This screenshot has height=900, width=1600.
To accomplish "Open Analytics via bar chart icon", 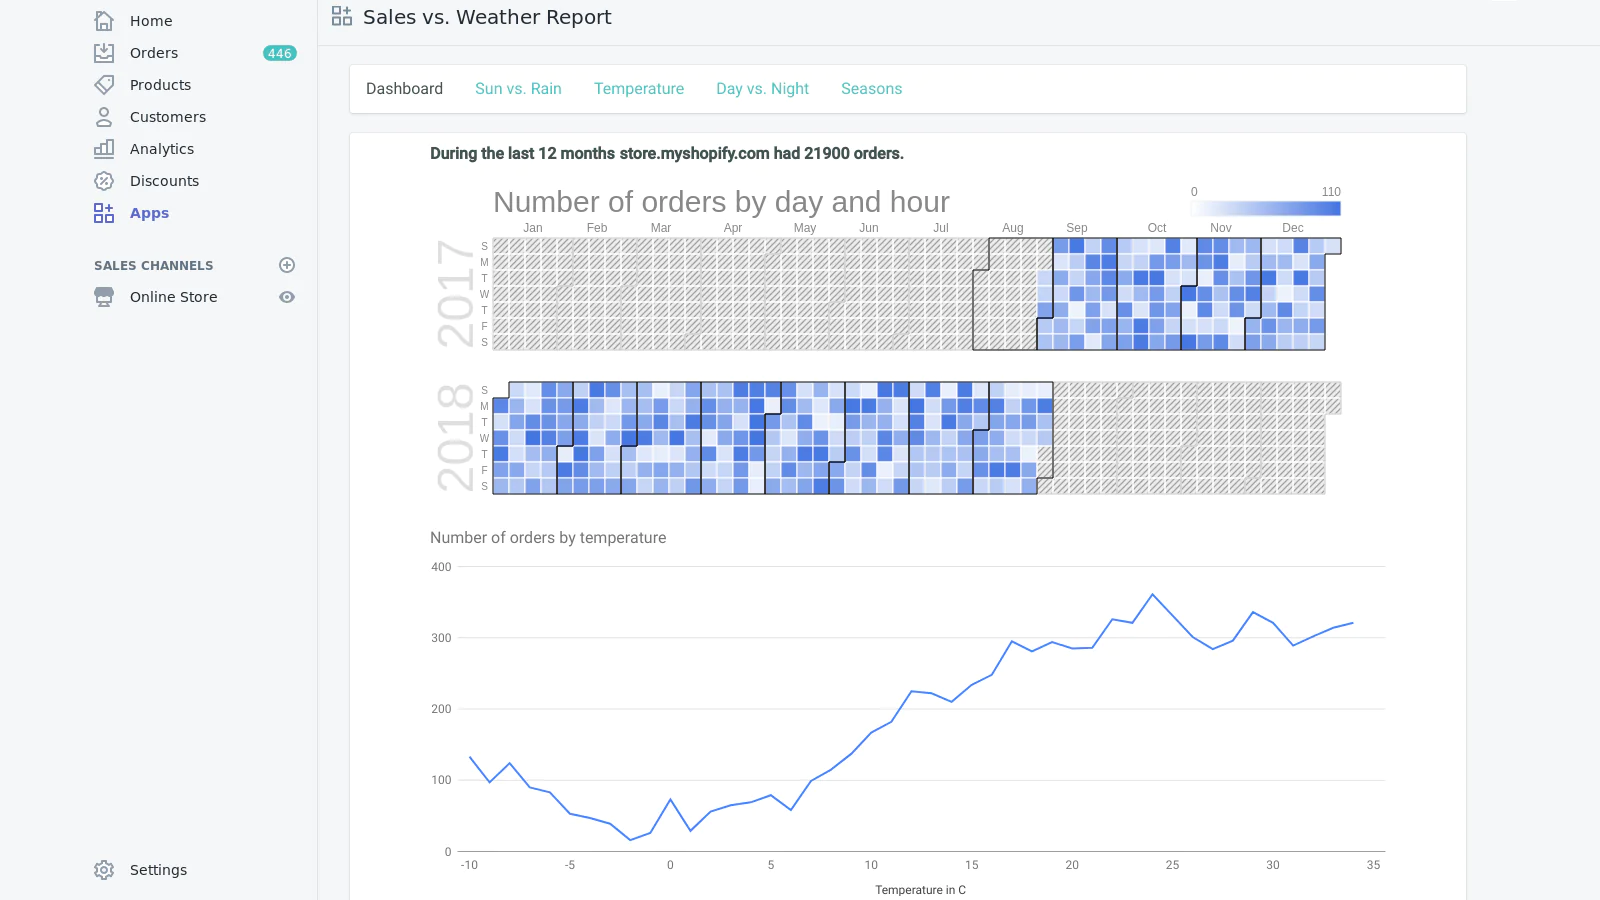I will 104,149.
